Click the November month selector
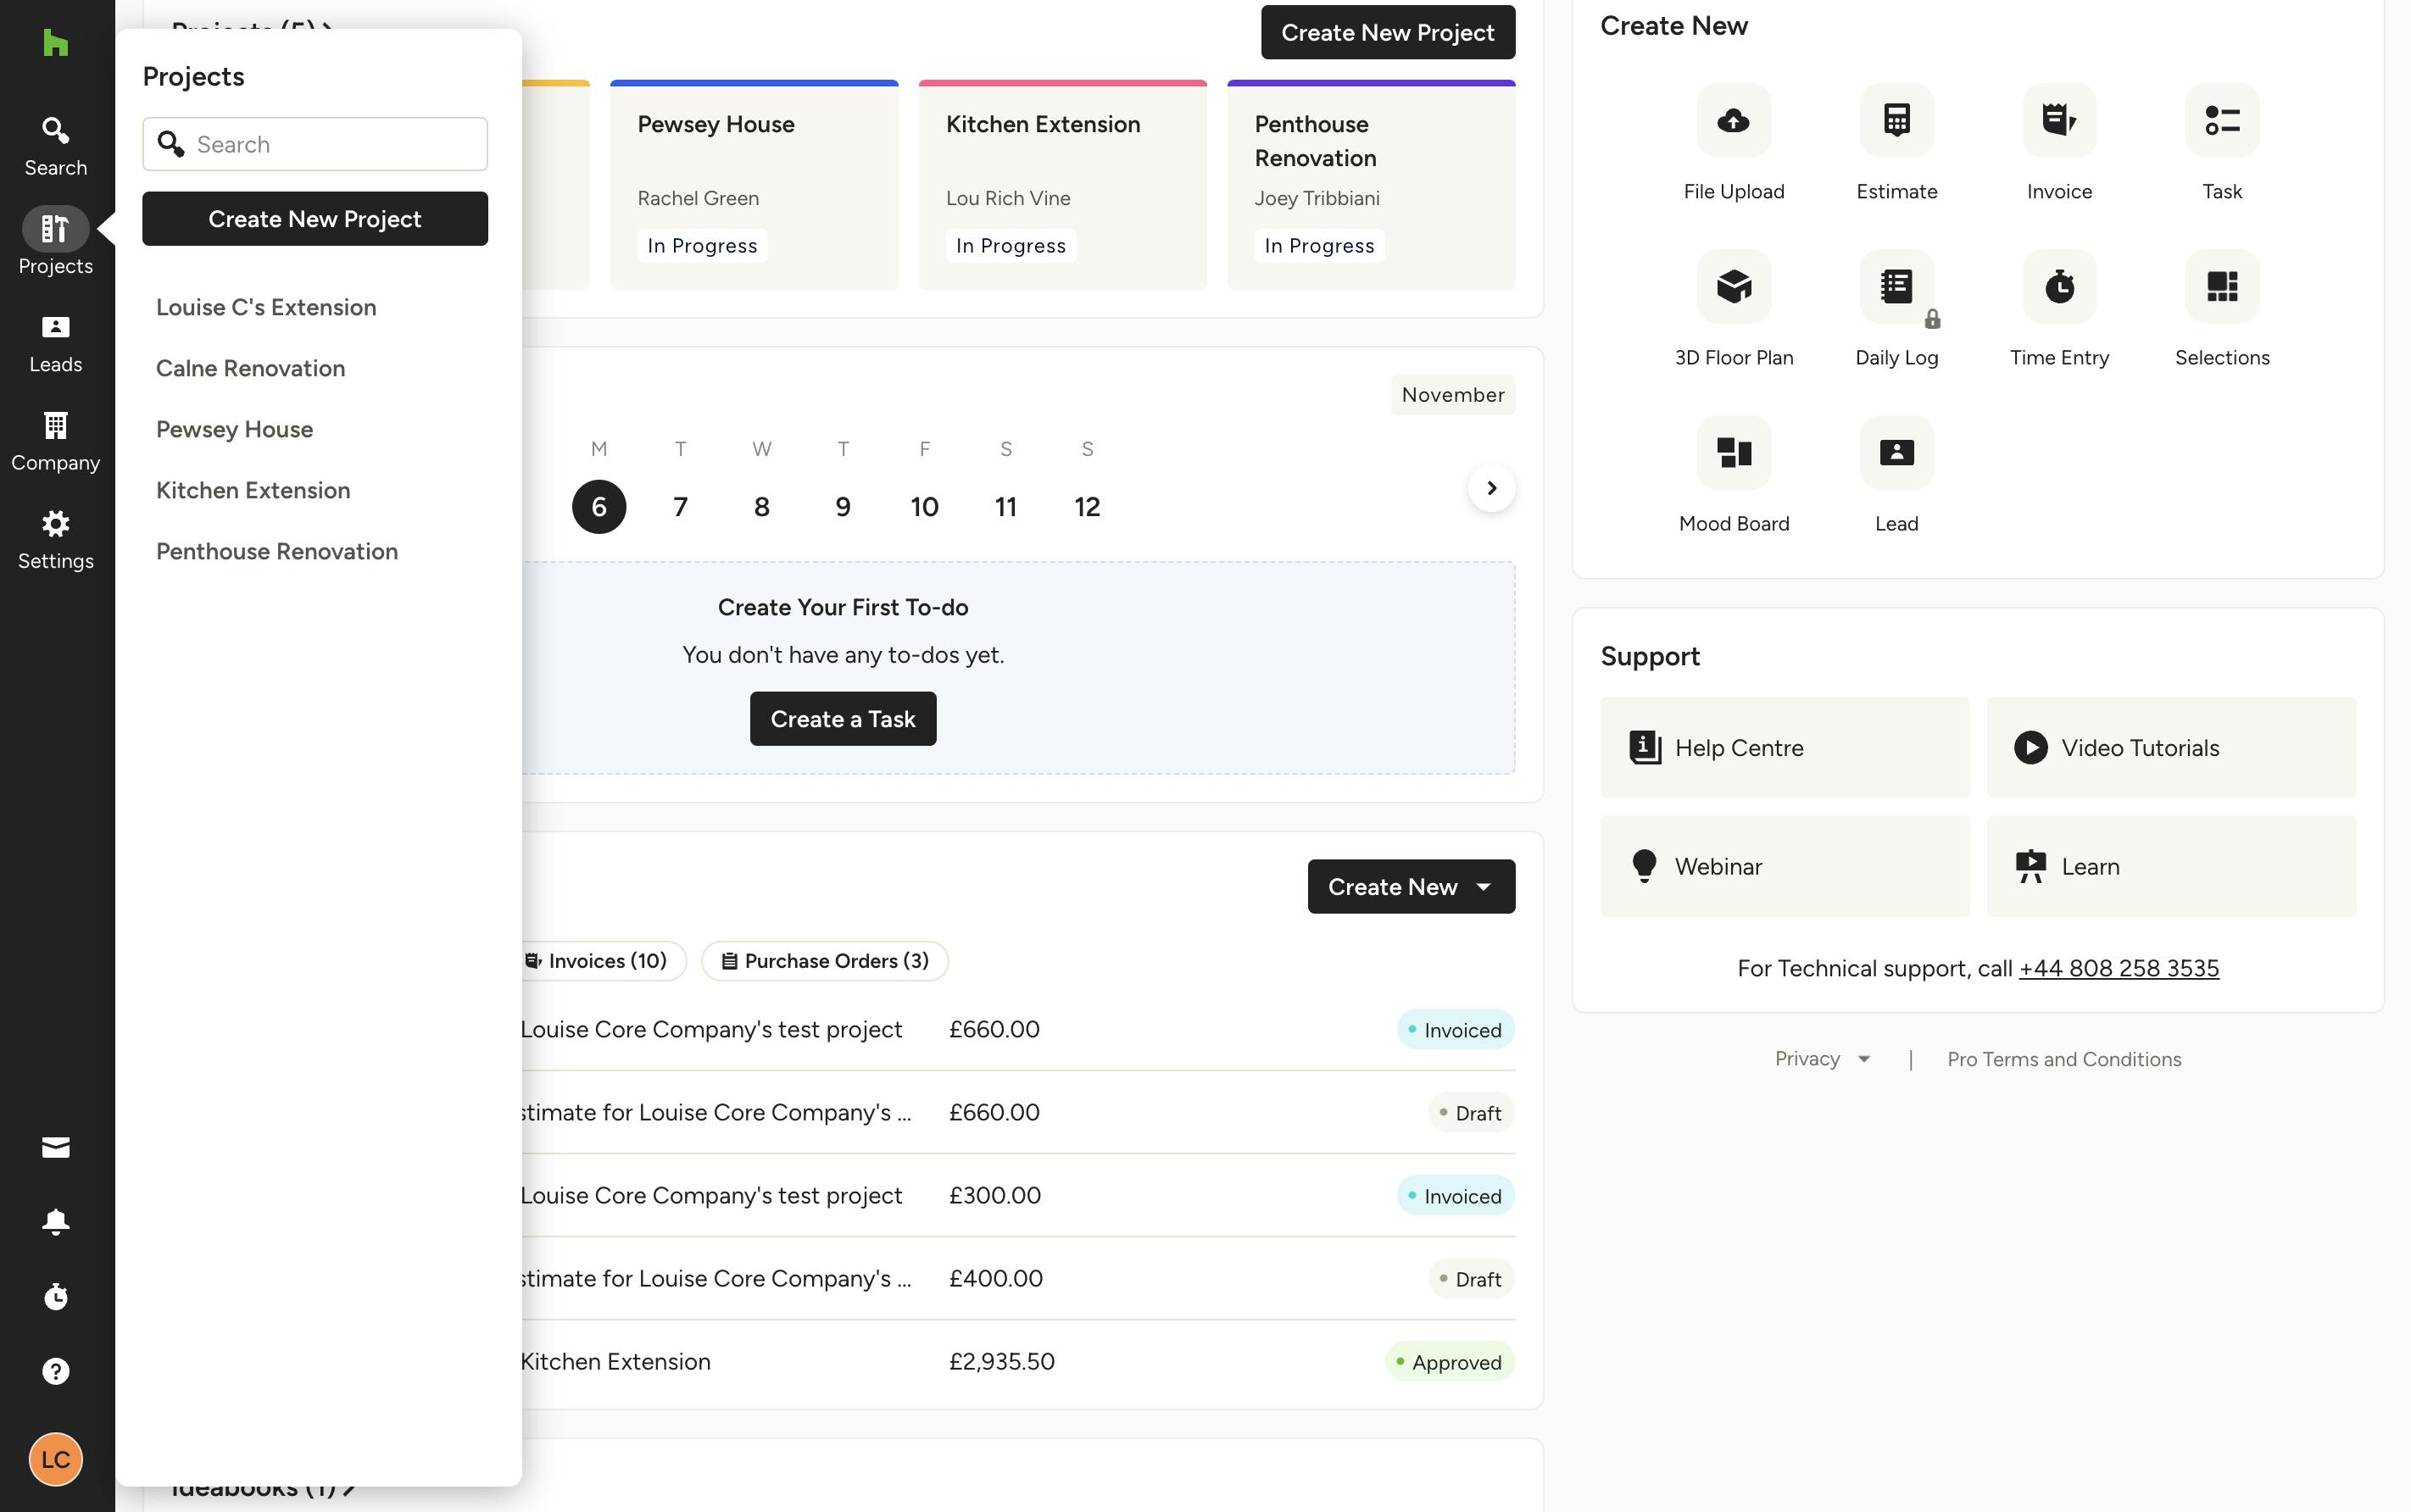2411x1512 pixels. coord(1452,394)
